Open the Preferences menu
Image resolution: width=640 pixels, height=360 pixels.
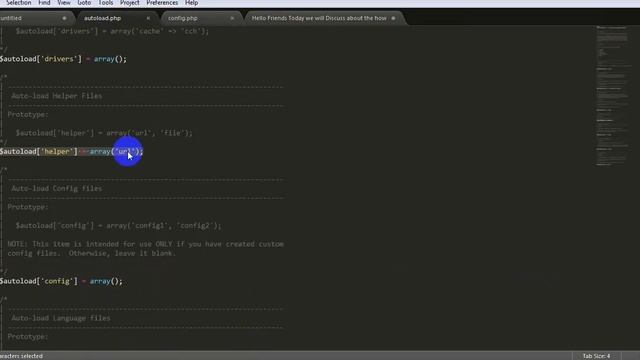[x=162, y=3]
